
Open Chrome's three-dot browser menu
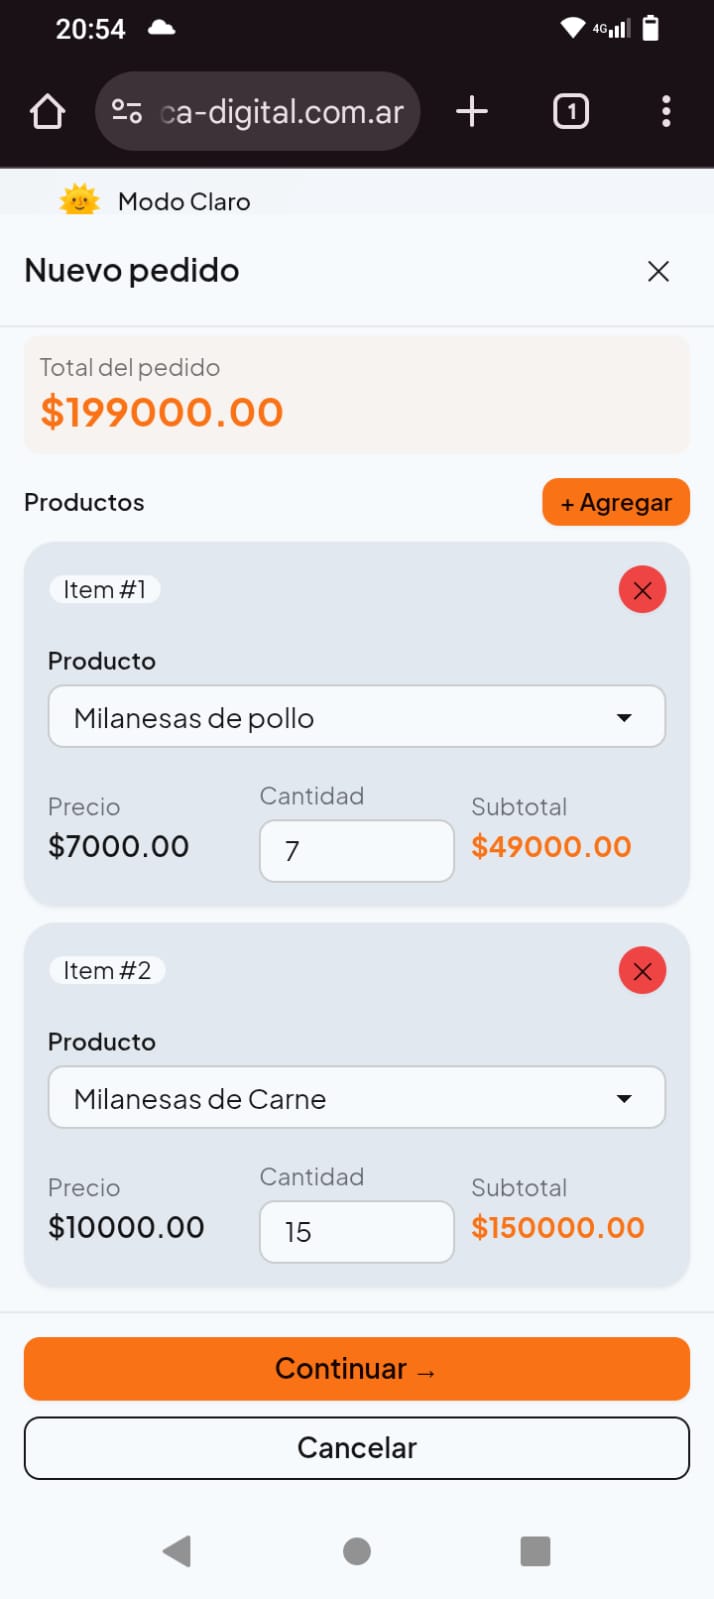(x=665, y=111)
